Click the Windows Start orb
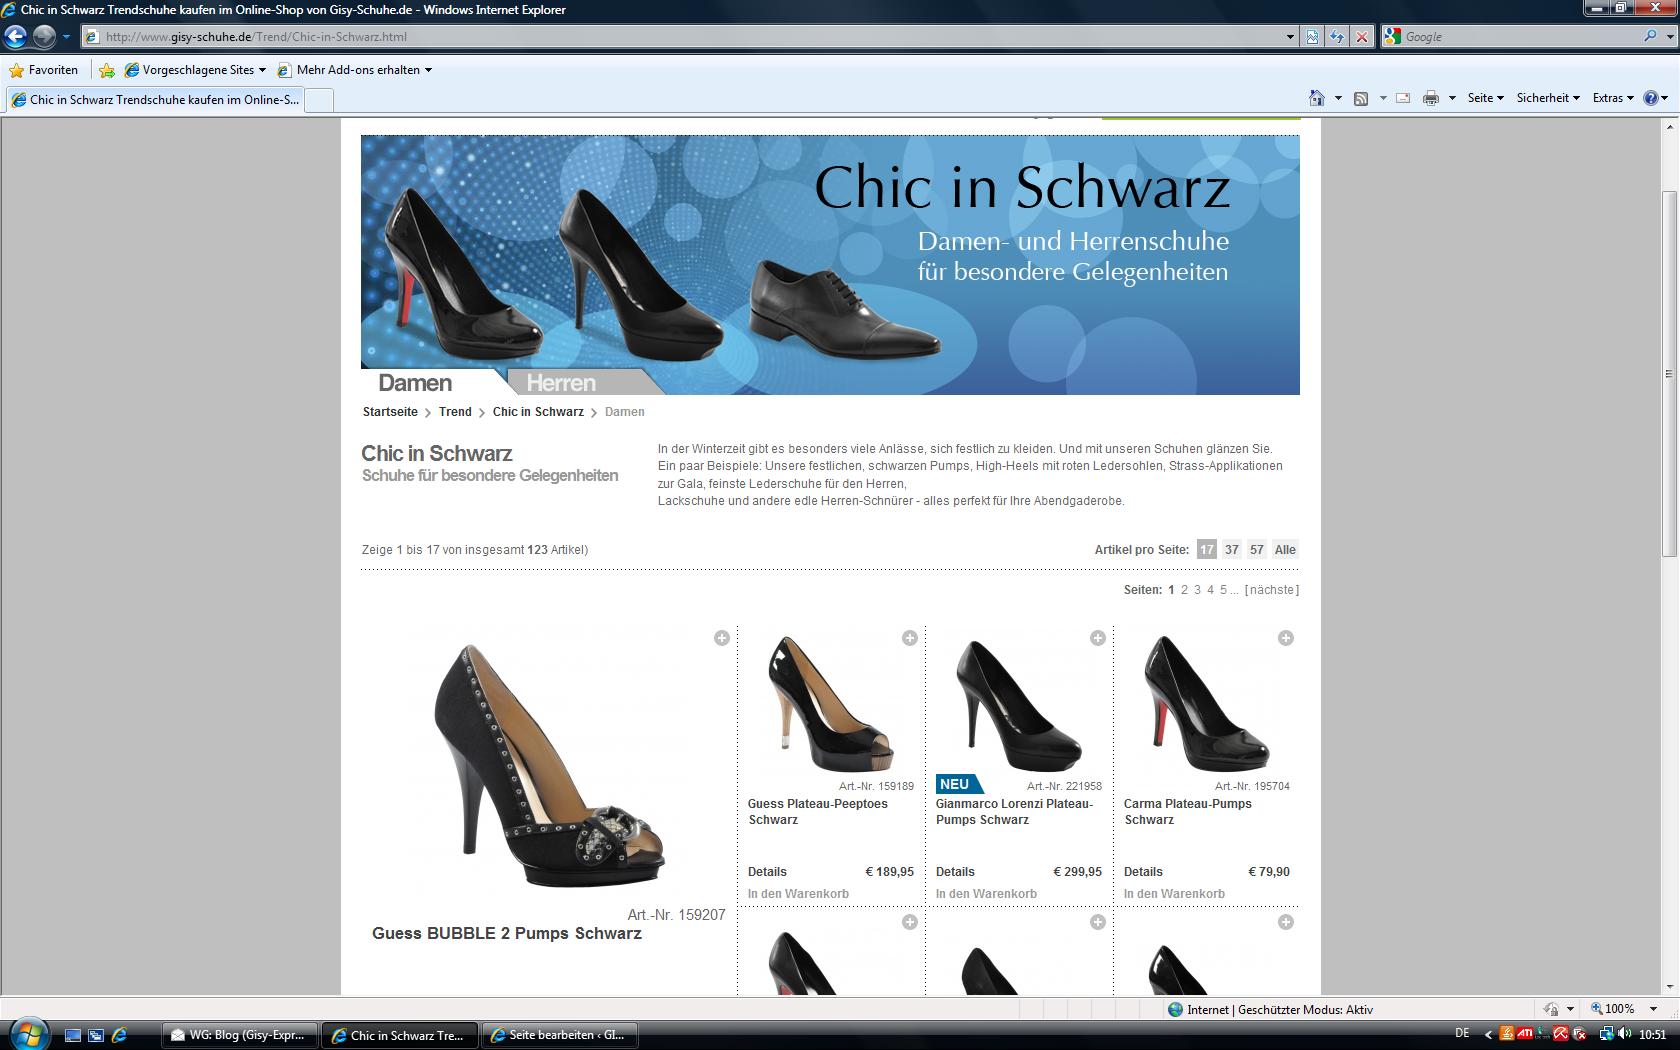The image size is (1680, 1050). pos(28,1033)
